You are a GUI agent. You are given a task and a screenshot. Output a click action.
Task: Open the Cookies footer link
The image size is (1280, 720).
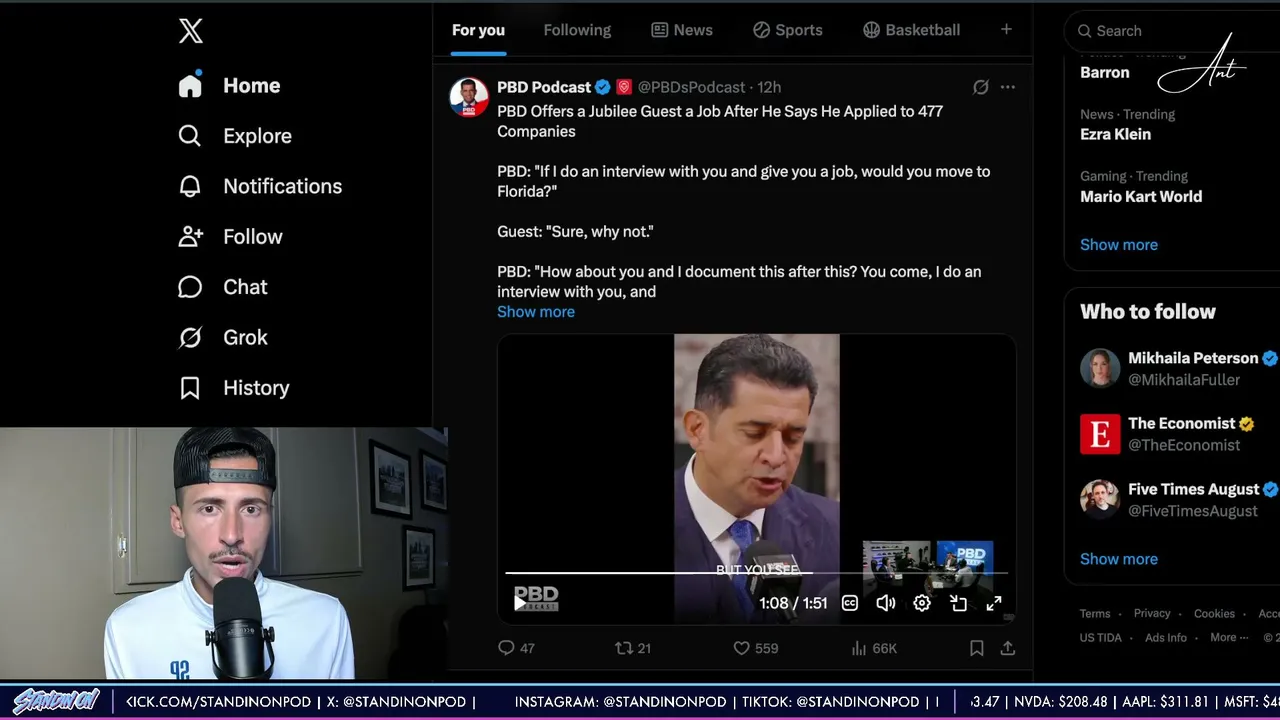(x=1214, y=614)
